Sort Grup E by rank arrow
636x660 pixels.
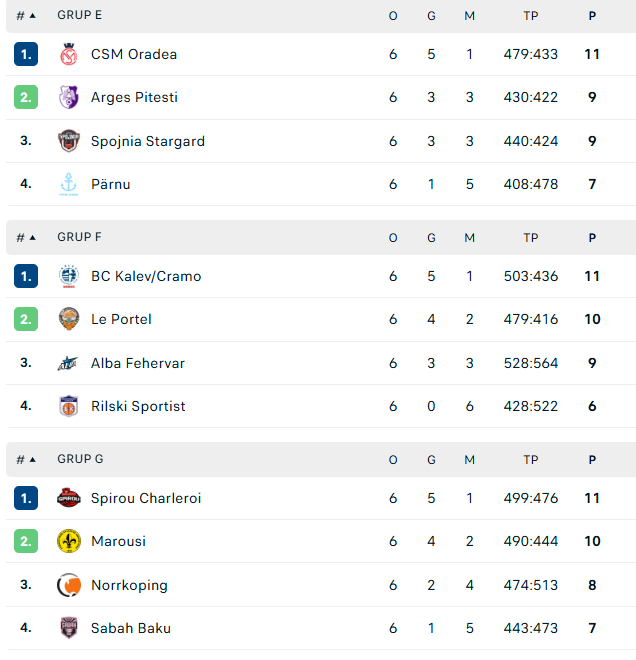click(x=33, y=16)
